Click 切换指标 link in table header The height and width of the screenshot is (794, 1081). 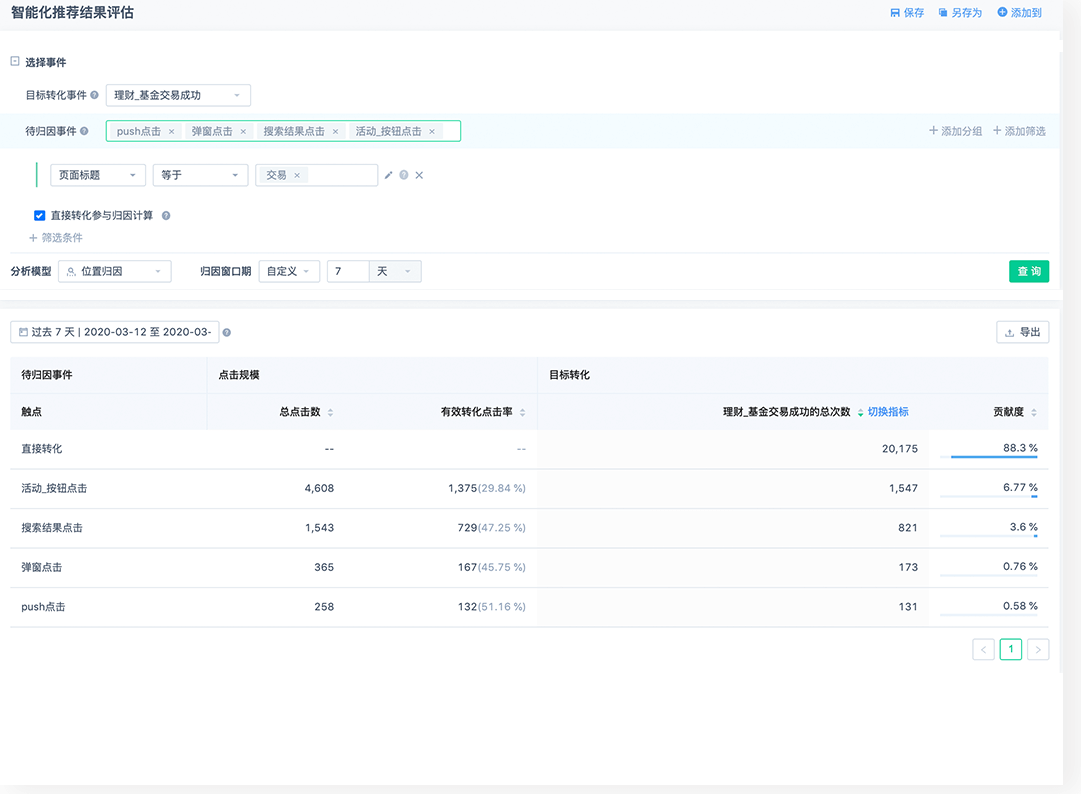tap(888, 412)
